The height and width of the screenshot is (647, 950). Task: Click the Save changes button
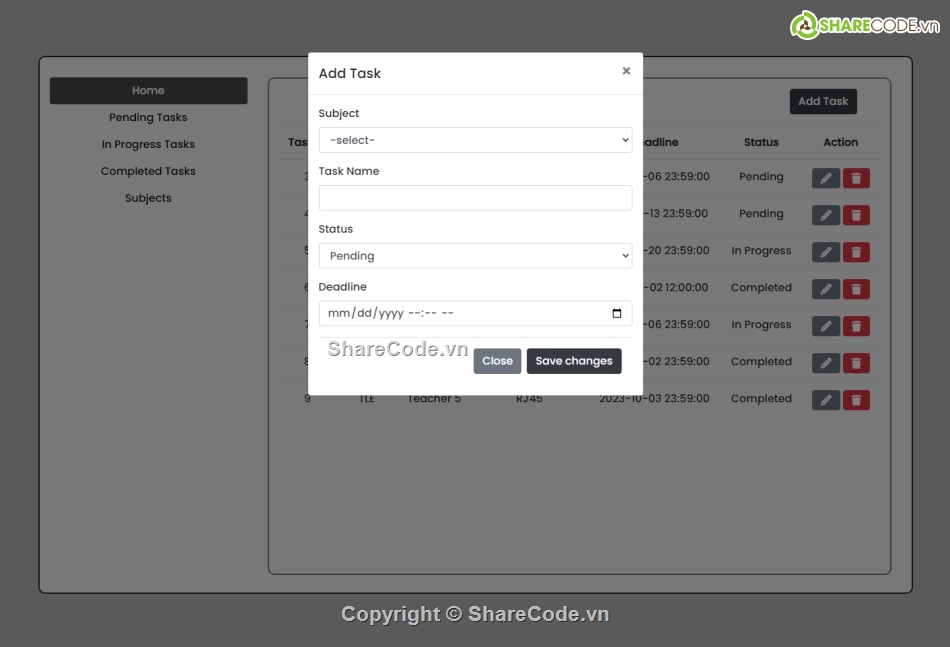coord(574,361)
